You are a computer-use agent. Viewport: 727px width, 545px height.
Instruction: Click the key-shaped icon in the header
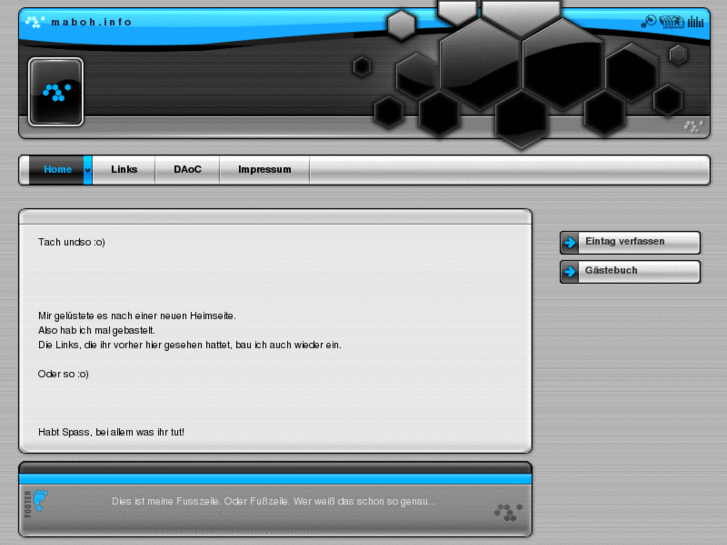click(649, 21)
